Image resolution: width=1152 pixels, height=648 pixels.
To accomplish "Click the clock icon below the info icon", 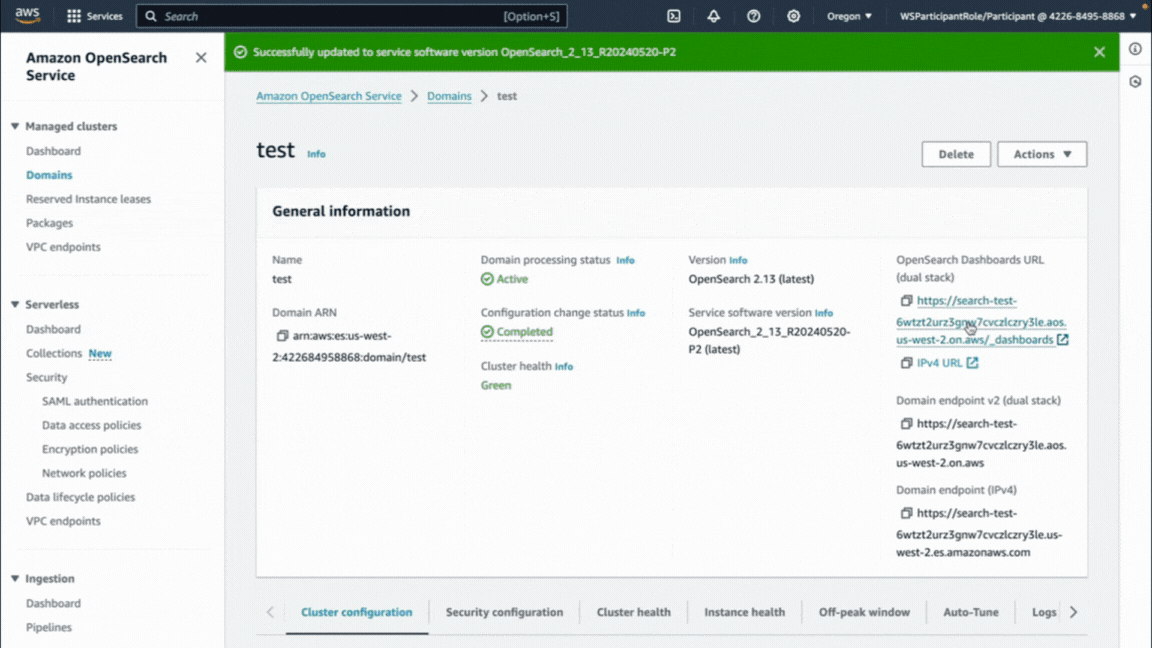I will [x=1135, y=82].
